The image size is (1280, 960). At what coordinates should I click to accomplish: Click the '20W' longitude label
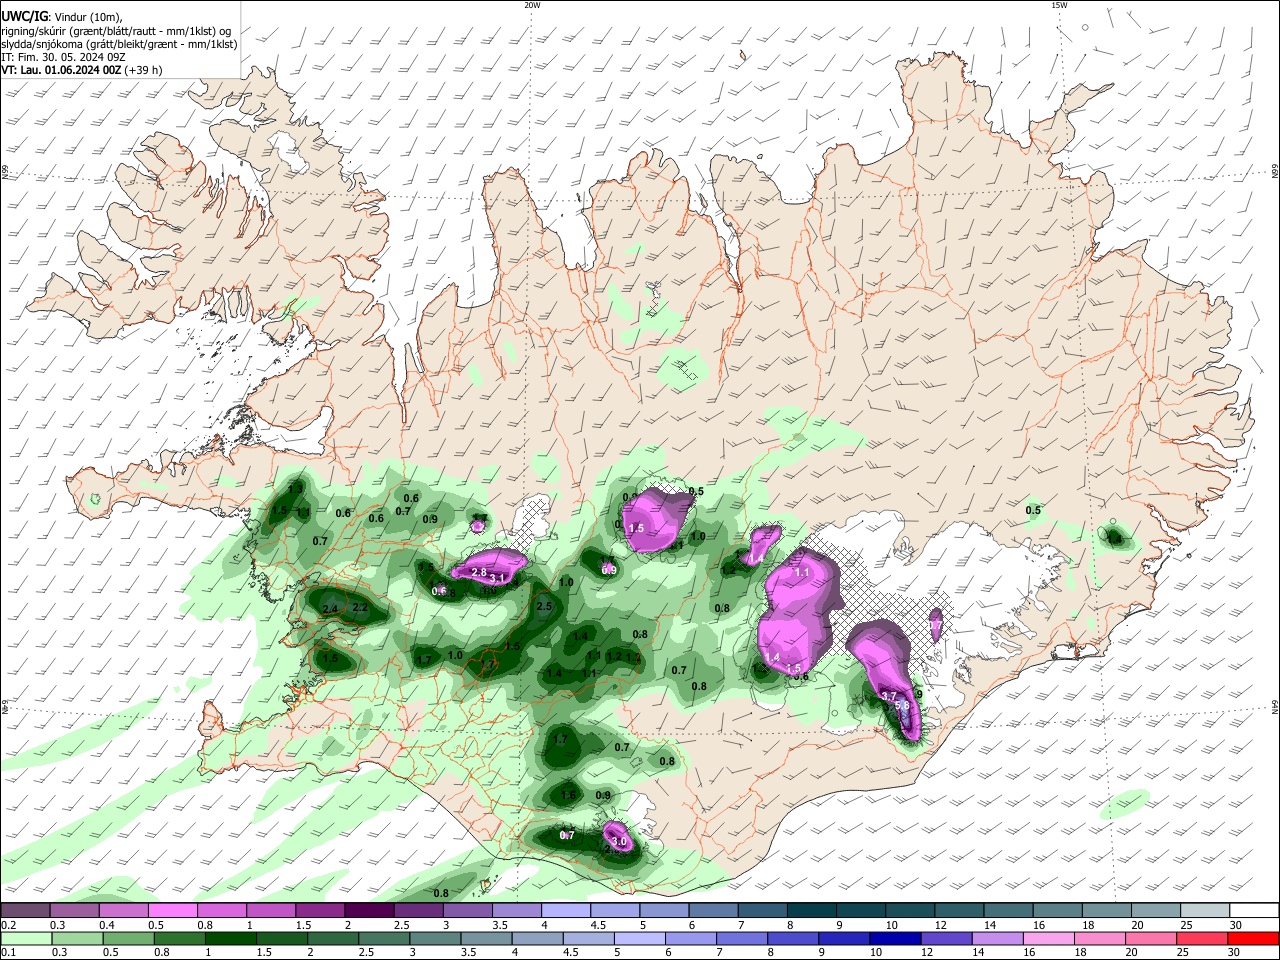(532, 5)
